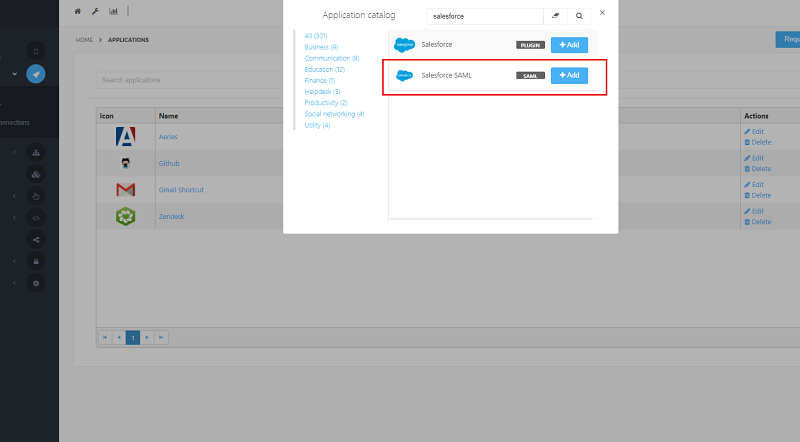Select the Salesforce cloud logo in first row
This screenshot has height=442, width=800.
[405, 45]
